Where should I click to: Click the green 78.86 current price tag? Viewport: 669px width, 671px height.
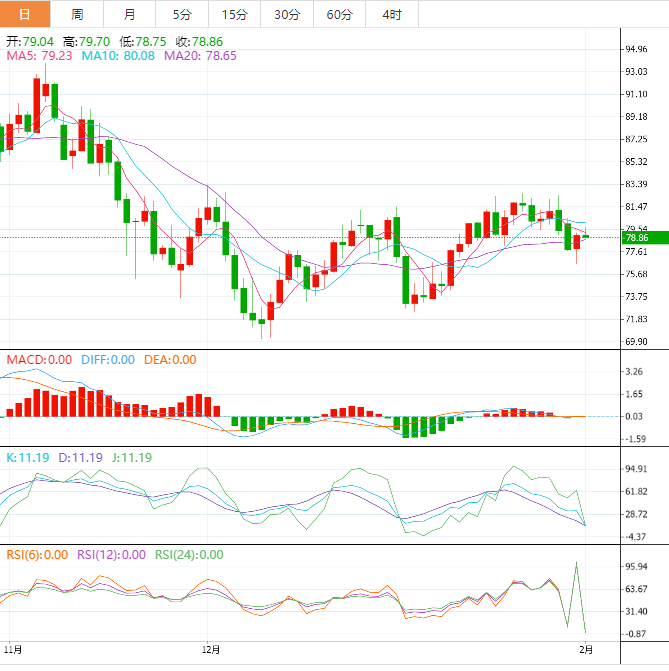pyautogui.click(x=645, y=238)
